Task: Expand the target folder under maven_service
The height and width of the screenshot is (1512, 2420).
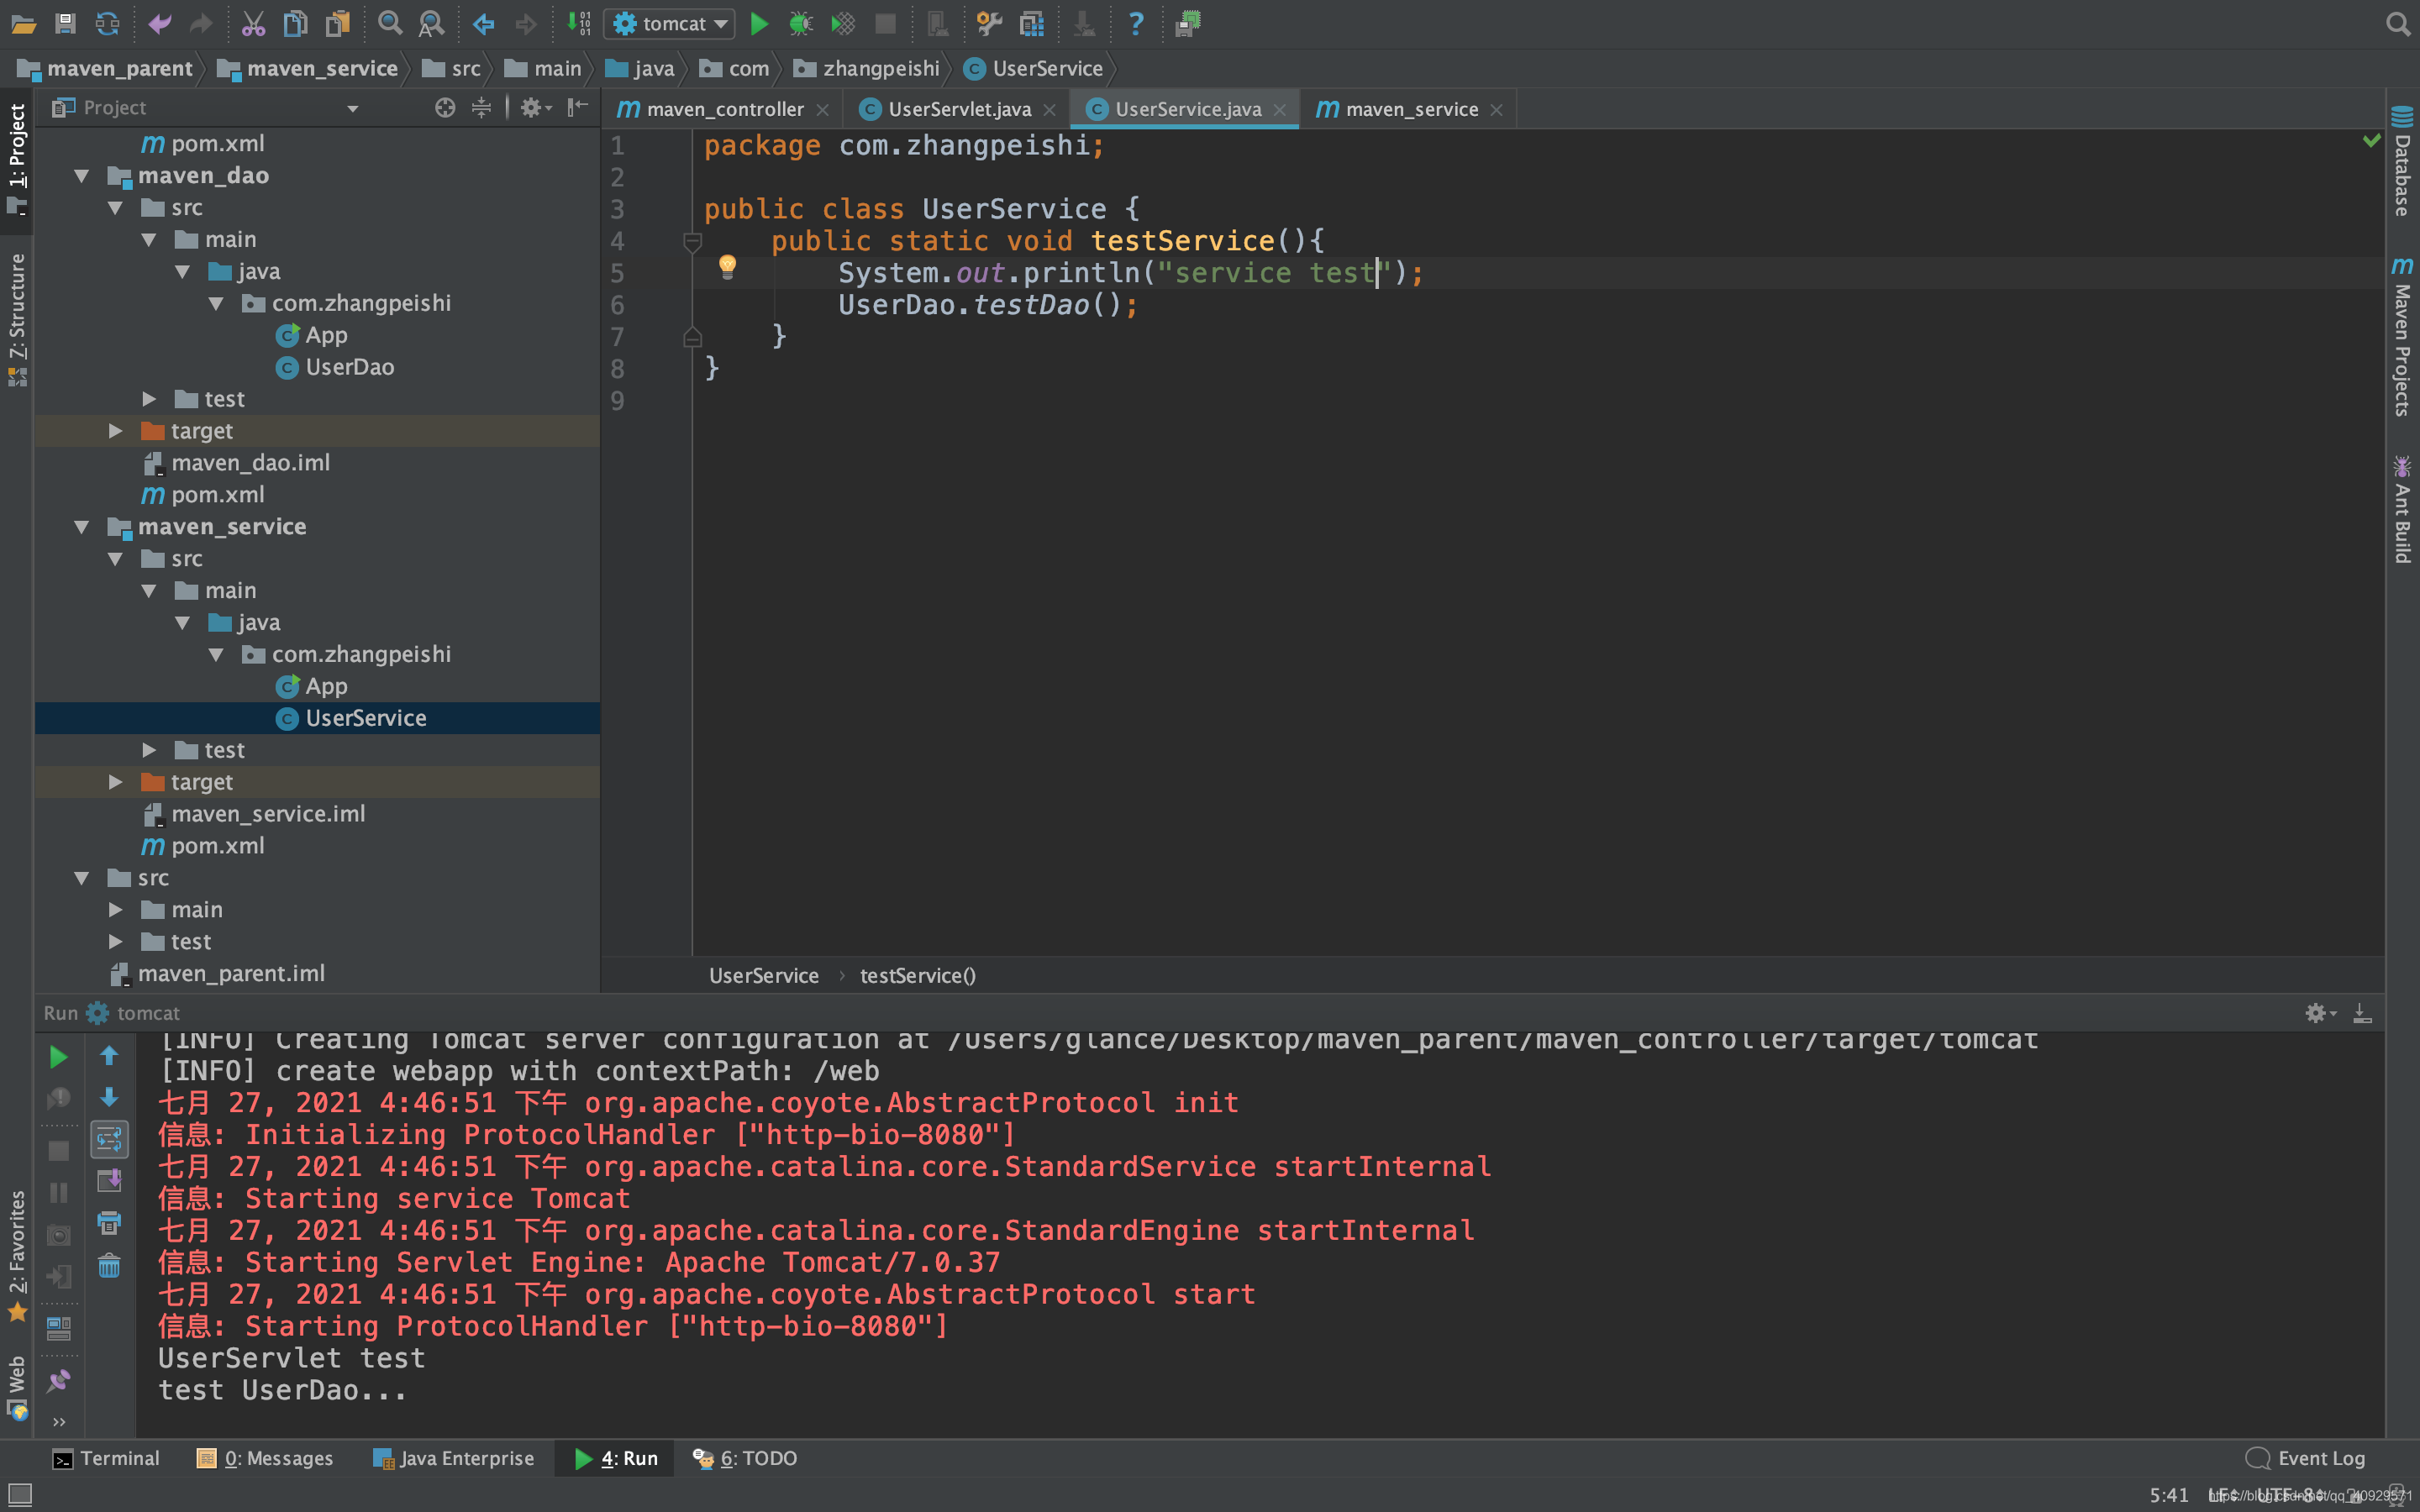Action: (x=116, y=782)
